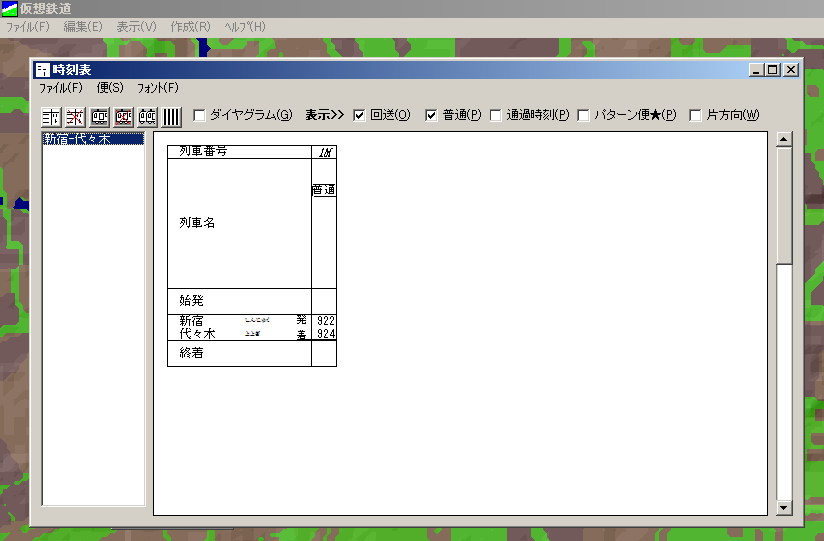Enable the ダイヤグラム(G) checkbox
This screenshot has width=824, height=541.
[199, 115]
